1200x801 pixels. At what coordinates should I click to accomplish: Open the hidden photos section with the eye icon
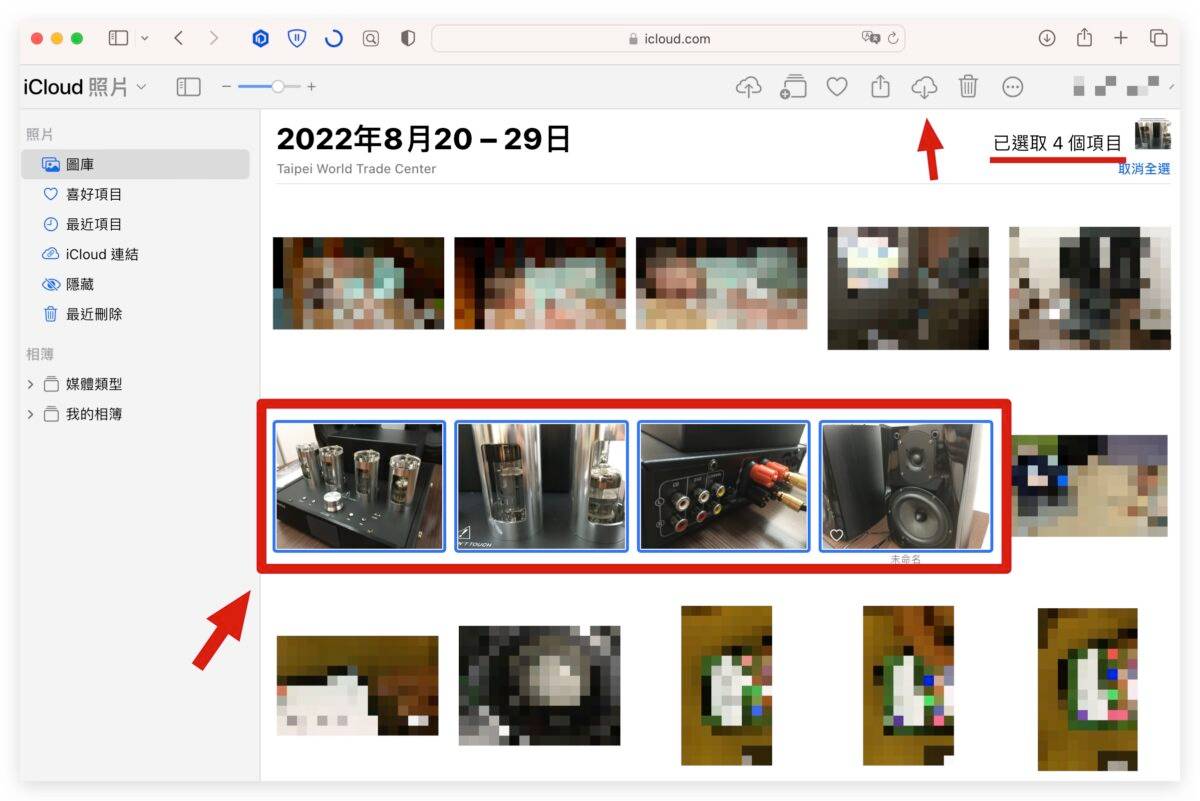[75, 284]
